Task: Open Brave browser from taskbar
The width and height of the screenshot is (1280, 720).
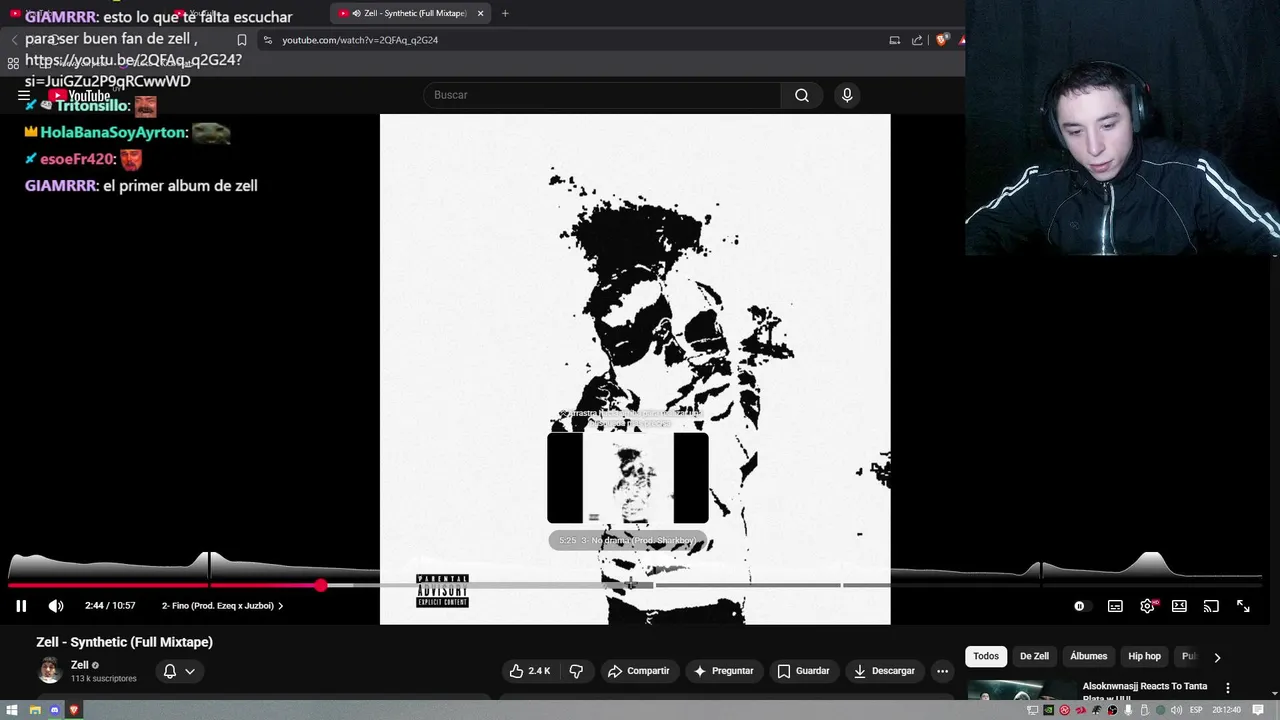Action: (x=74, y=710)
